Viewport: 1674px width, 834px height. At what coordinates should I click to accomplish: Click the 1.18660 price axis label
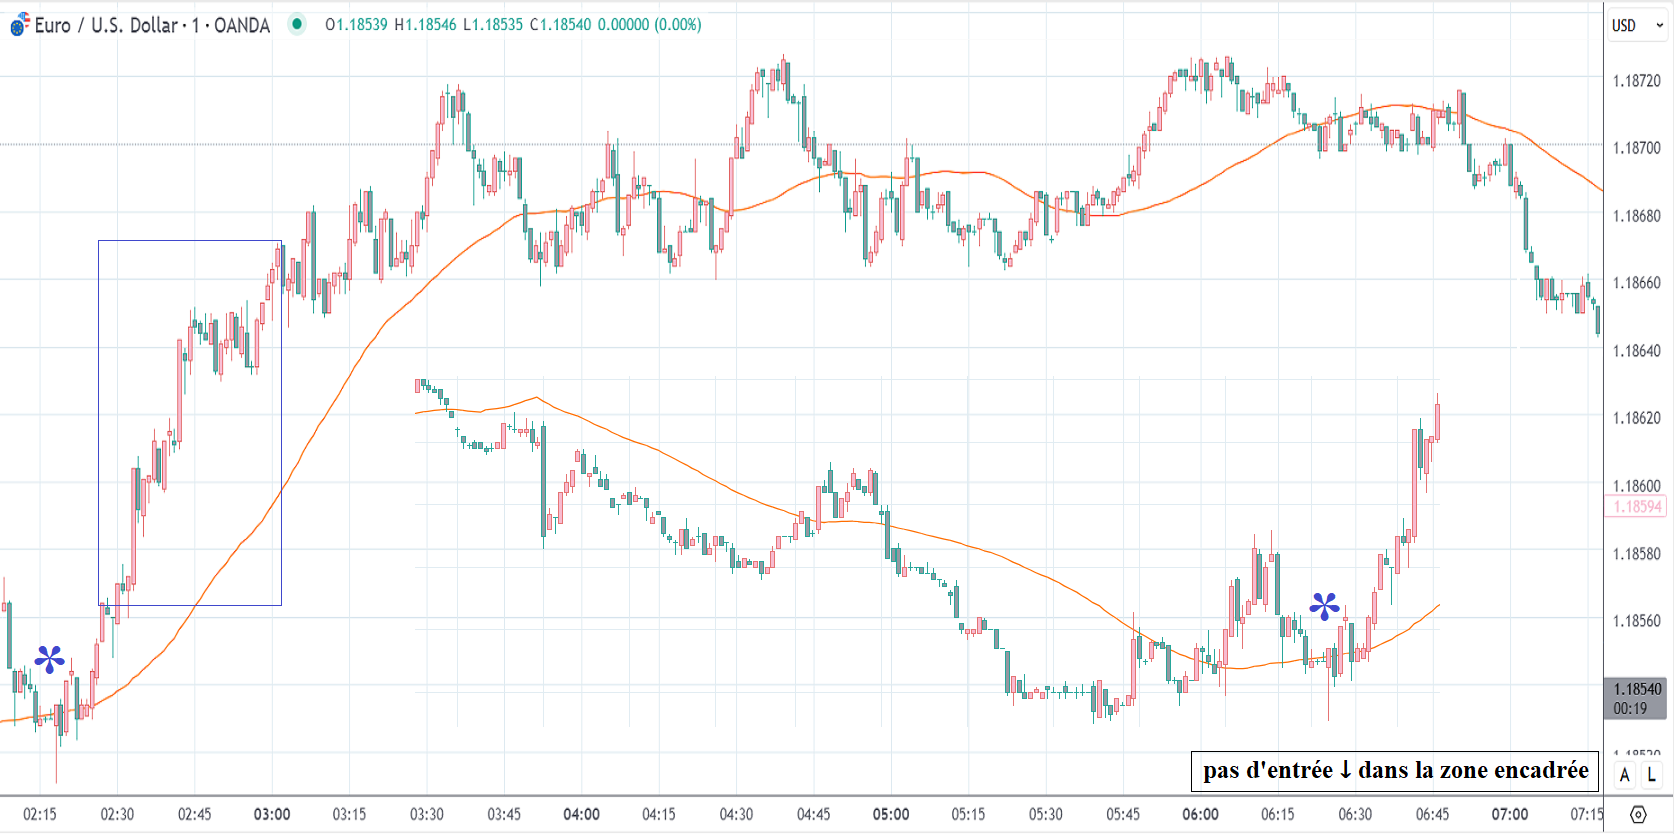[x=1636, y=283]
